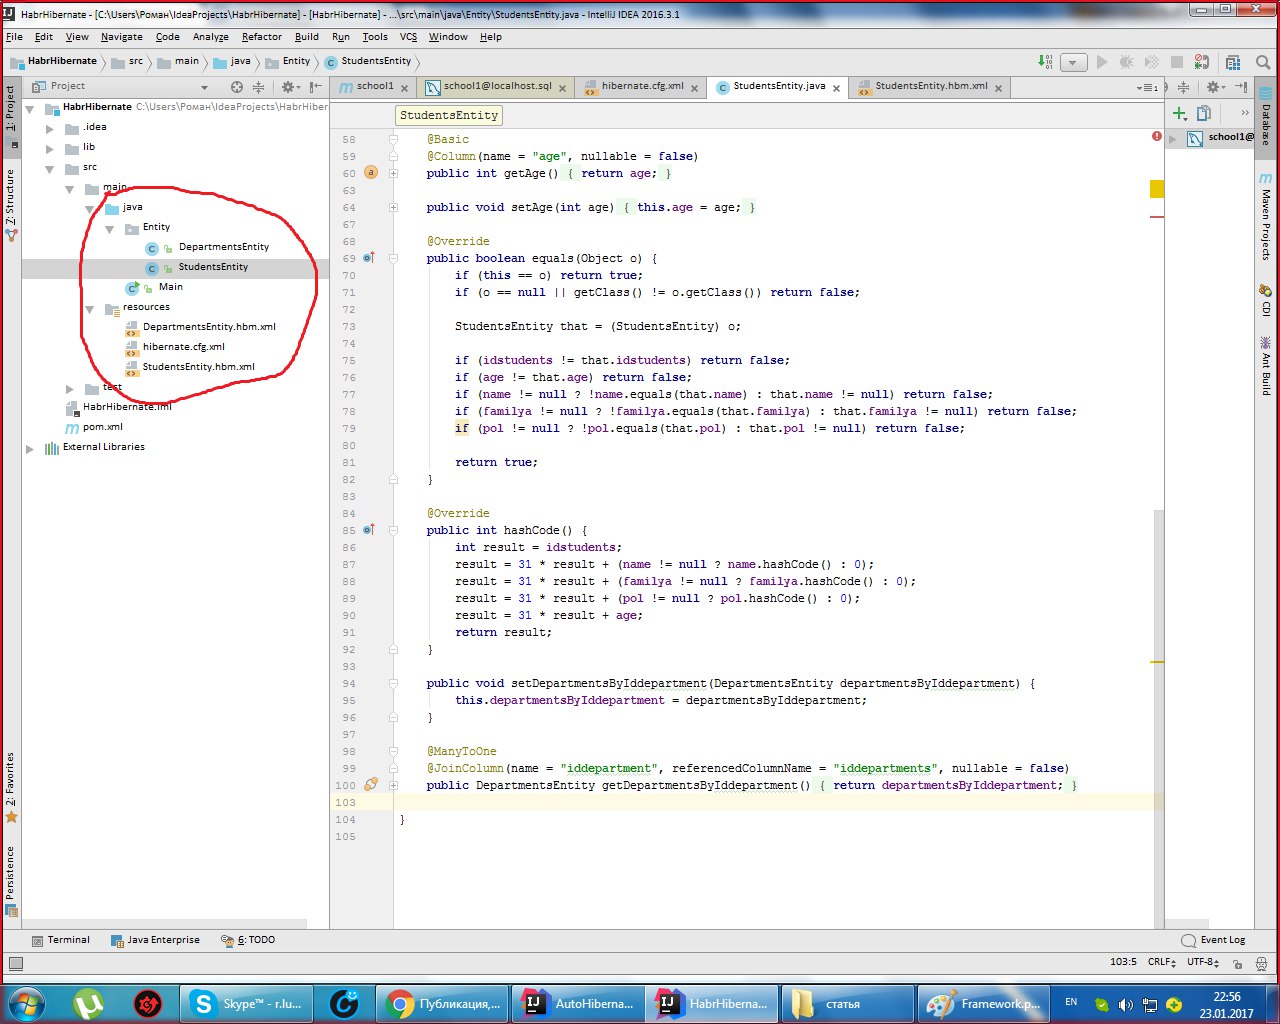The width and height of the screenshot is (1280, 1024).
Task: Open Project Structure icon in toolbar
Action: pyautogui.click(x=1233, y=62)
